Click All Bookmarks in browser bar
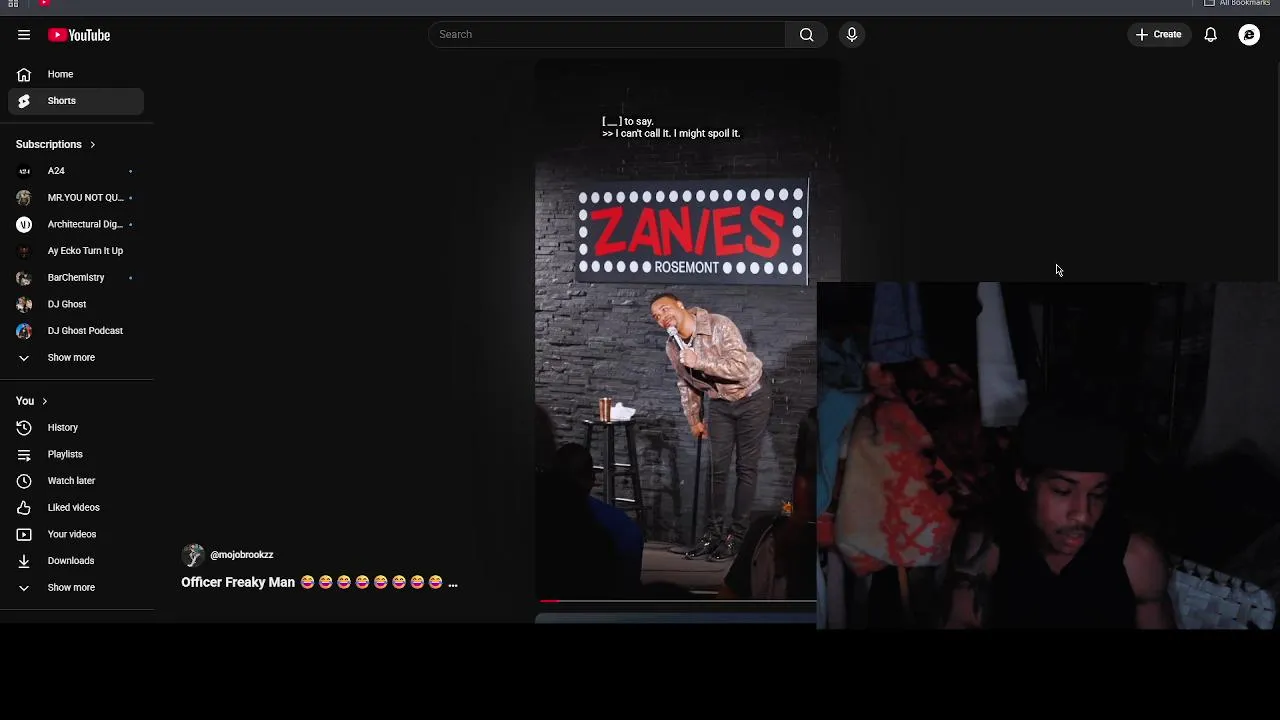1280x720 pixels. [x=1237, y=4]
